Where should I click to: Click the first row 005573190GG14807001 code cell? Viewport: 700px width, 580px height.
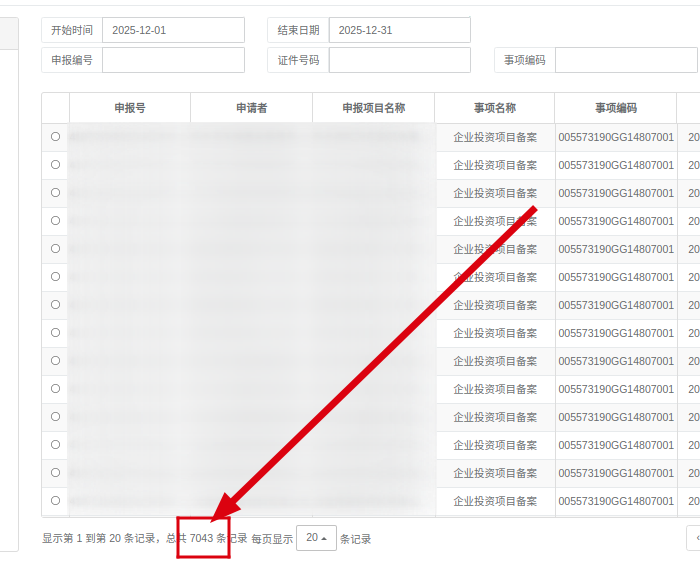click(616, 137)
